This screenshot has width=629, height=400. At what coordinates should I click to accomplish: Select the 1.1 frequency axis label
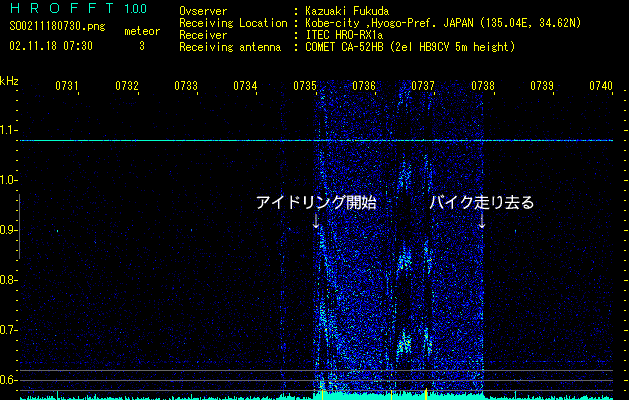point(9,130)
